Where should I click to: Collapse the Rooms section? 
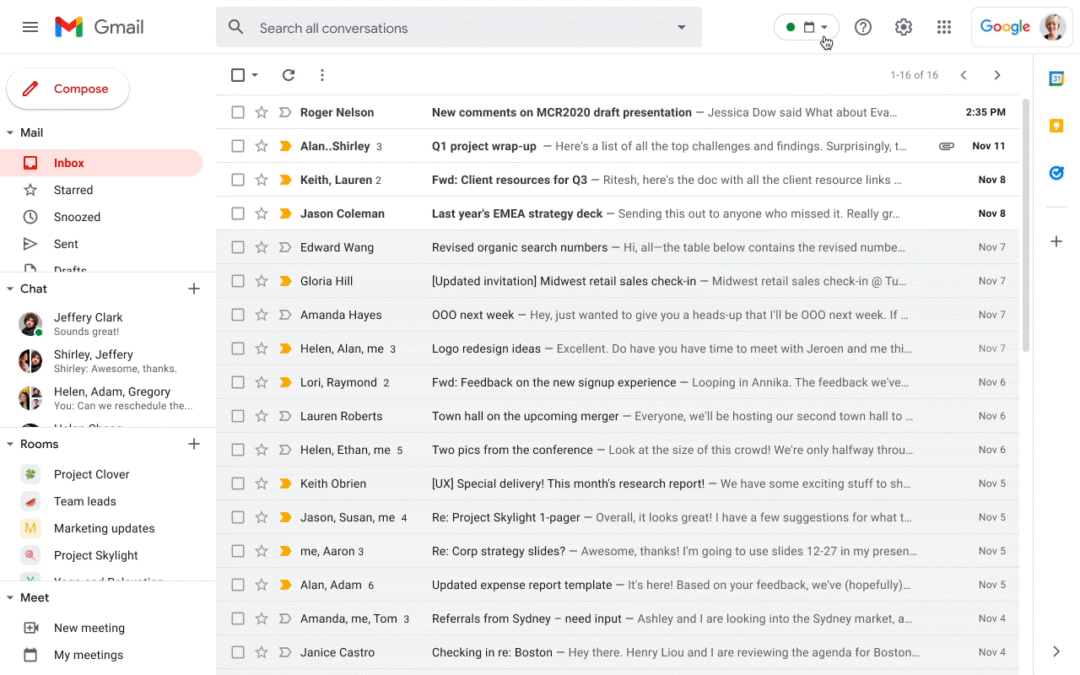pos(10,444)
